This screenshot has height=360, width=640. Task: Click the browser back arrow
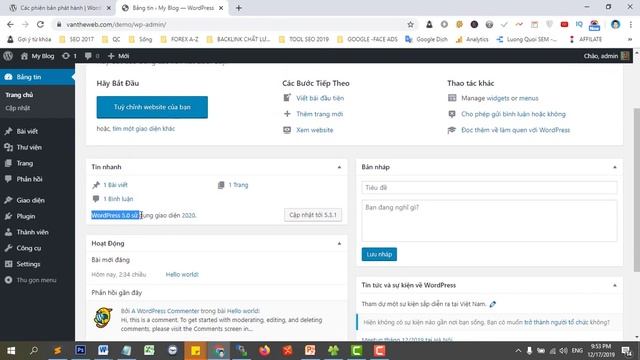(x=10, y=24)
